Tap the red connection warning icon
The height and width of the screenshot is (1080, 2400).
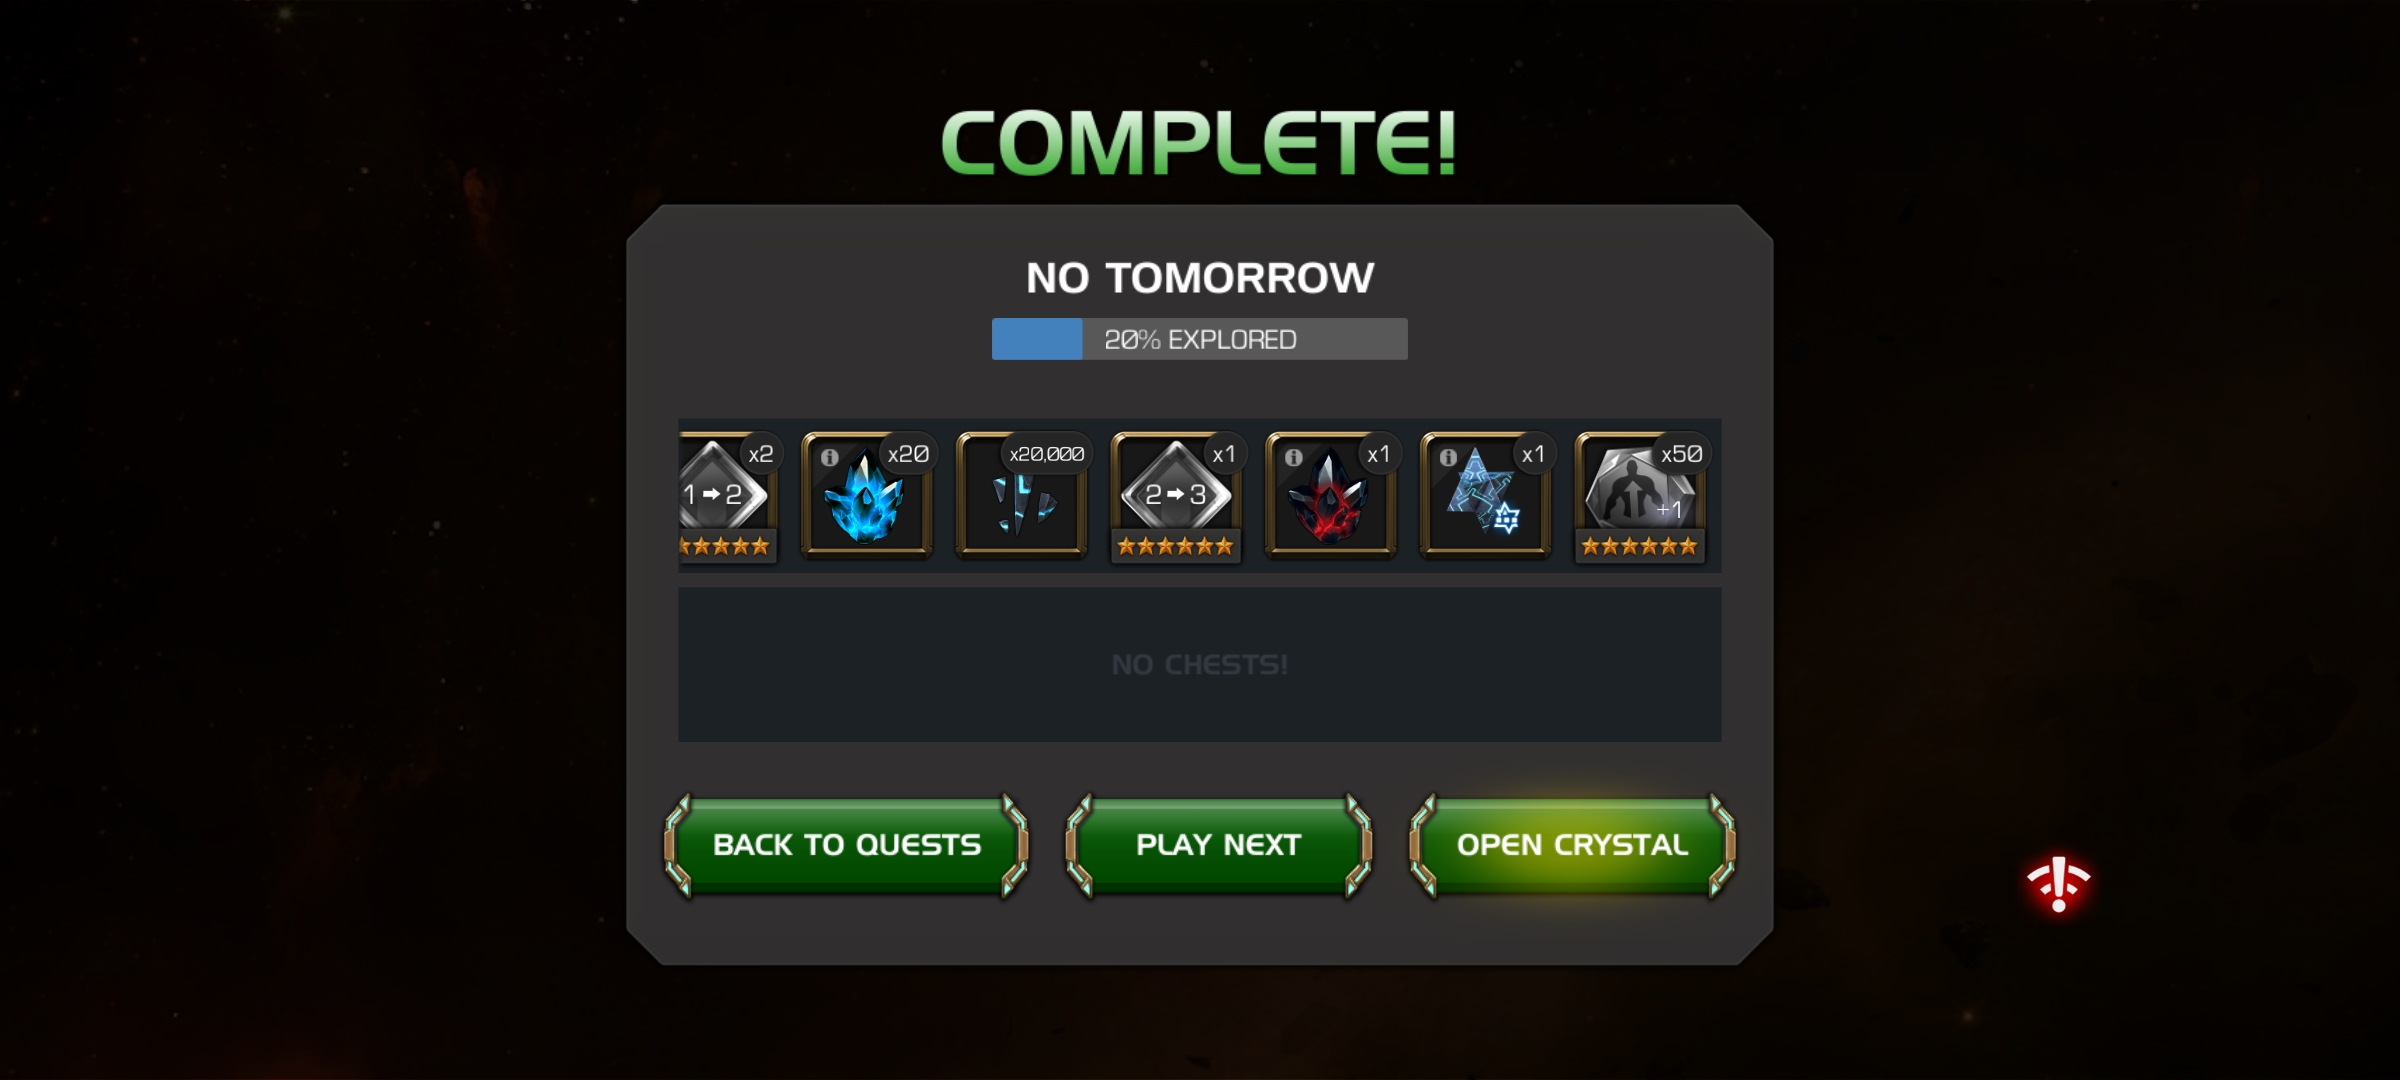[2058, 883]
